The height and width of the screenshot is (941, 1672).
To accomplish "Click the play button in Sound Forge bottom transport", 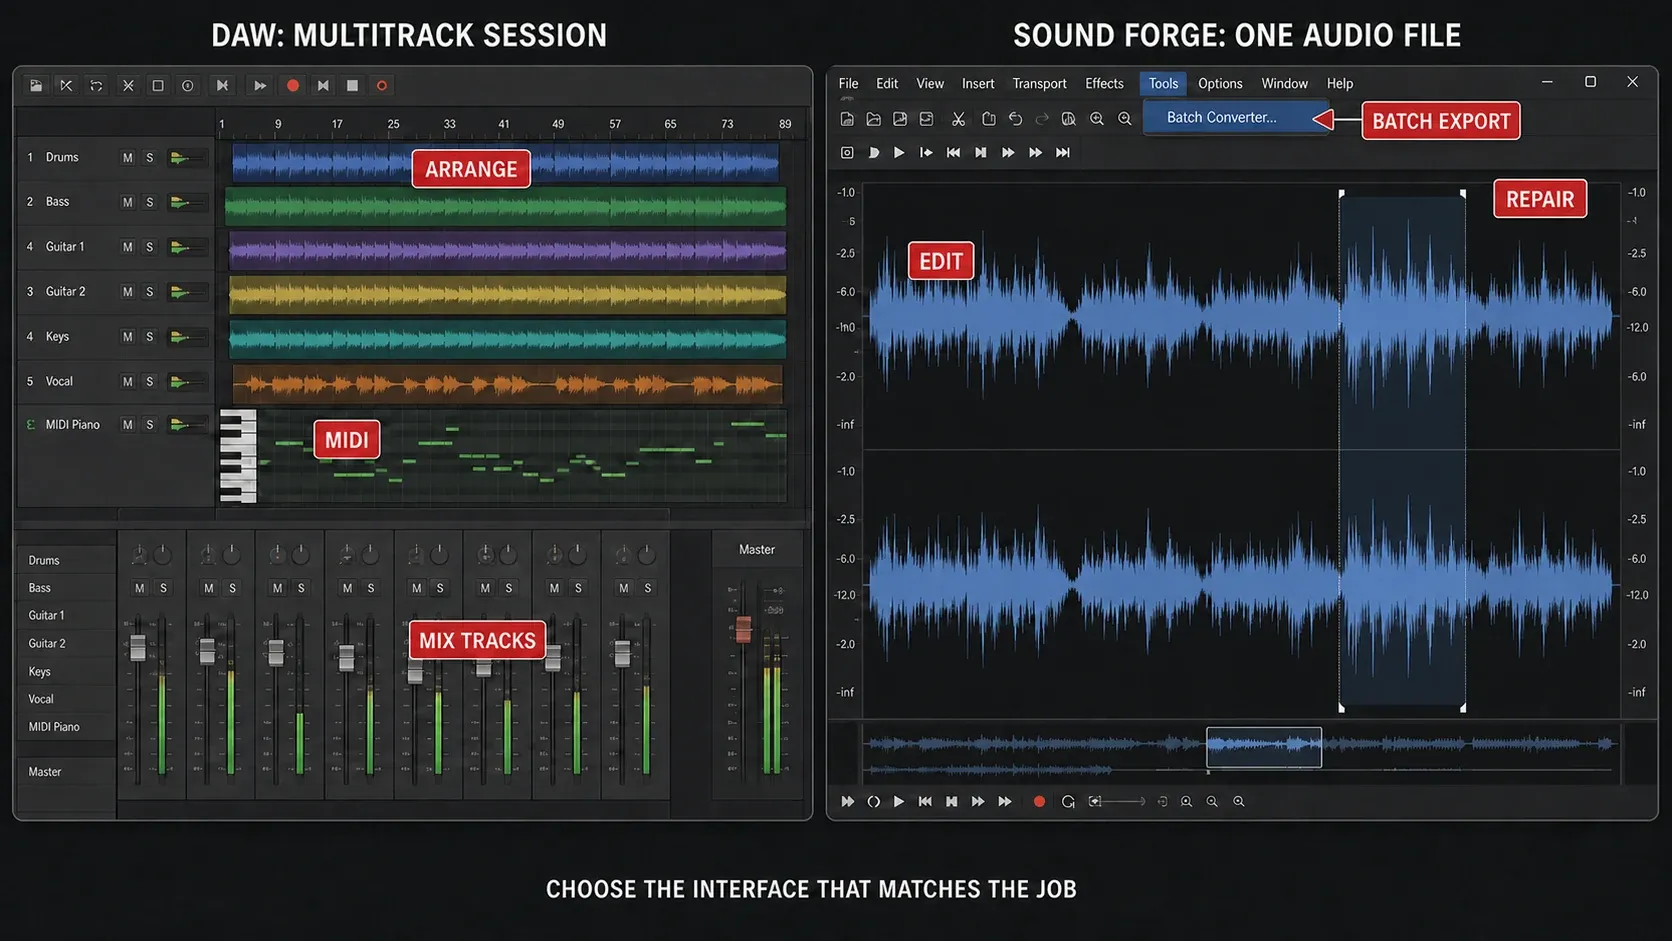I will (899, 802).
